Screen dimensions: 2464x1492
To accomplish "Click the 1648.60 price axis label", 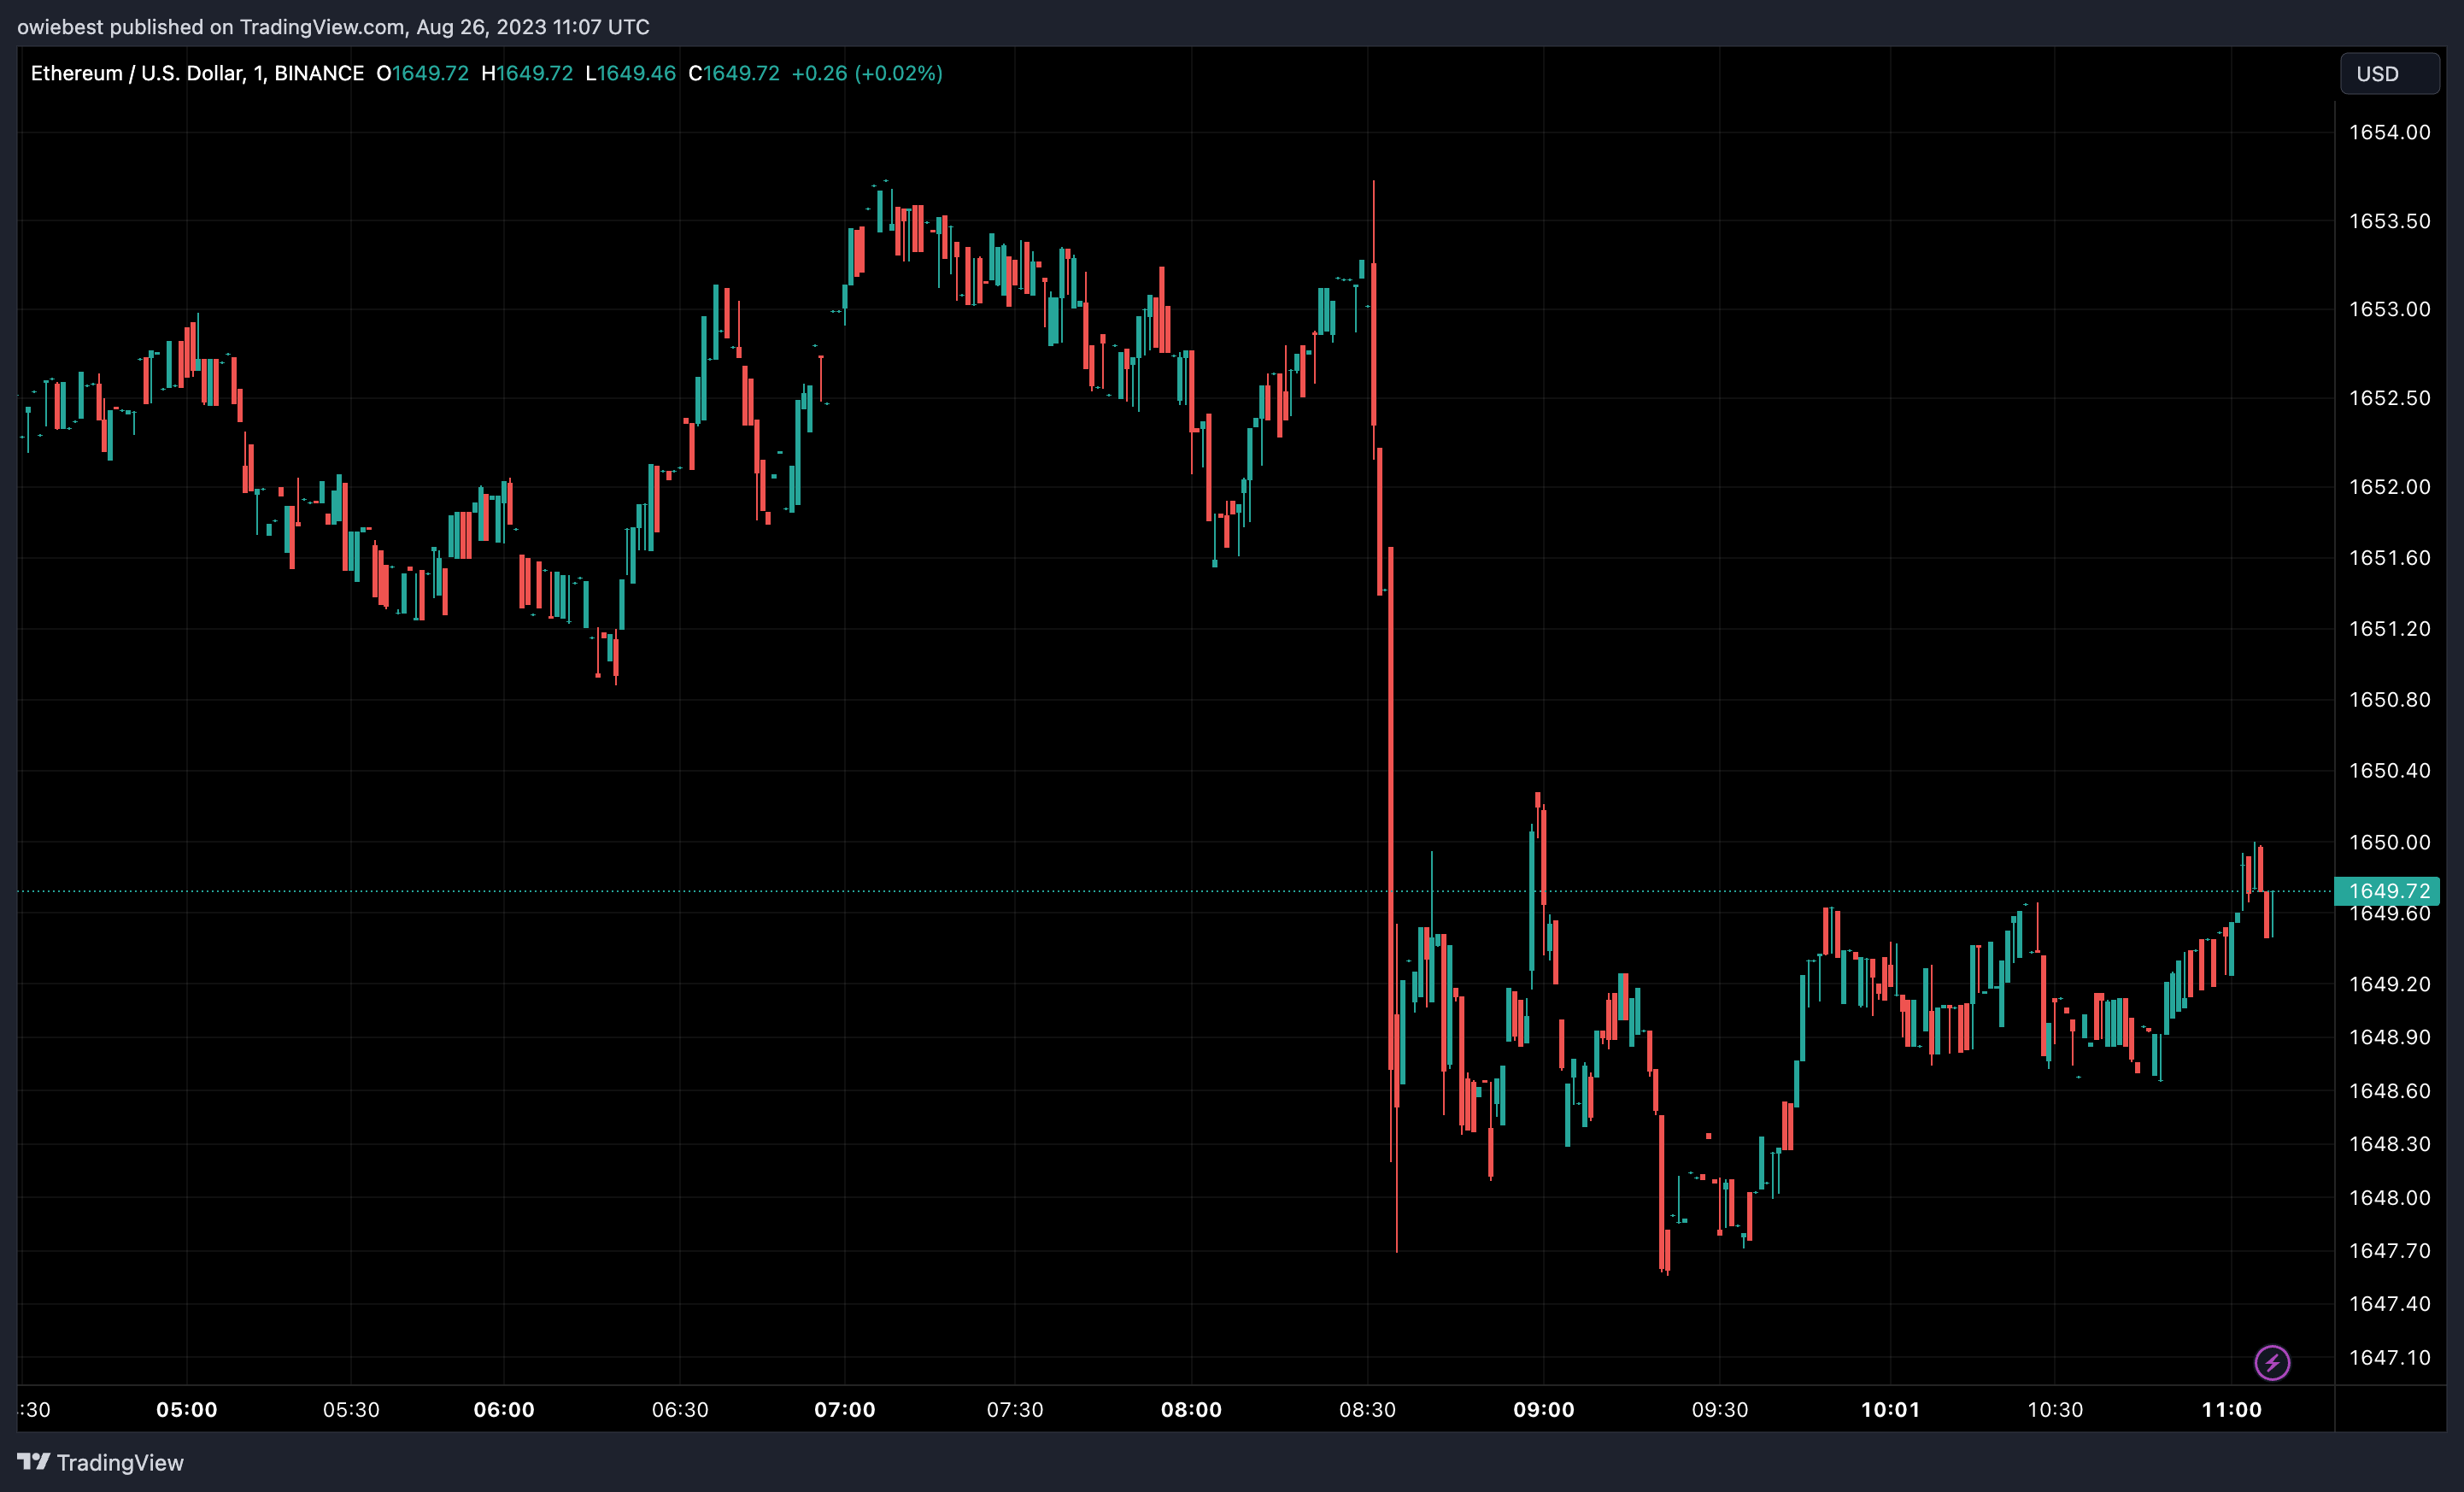I will click(2389, 1091).
